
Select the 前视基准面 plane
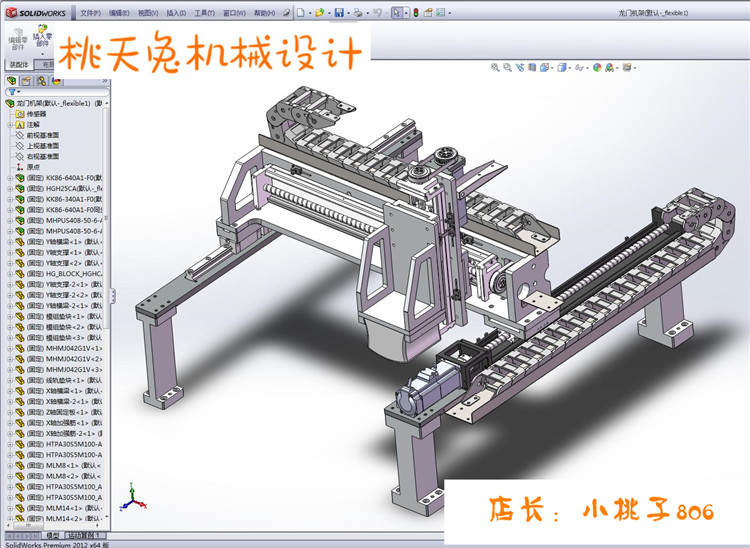pos(38,135)
